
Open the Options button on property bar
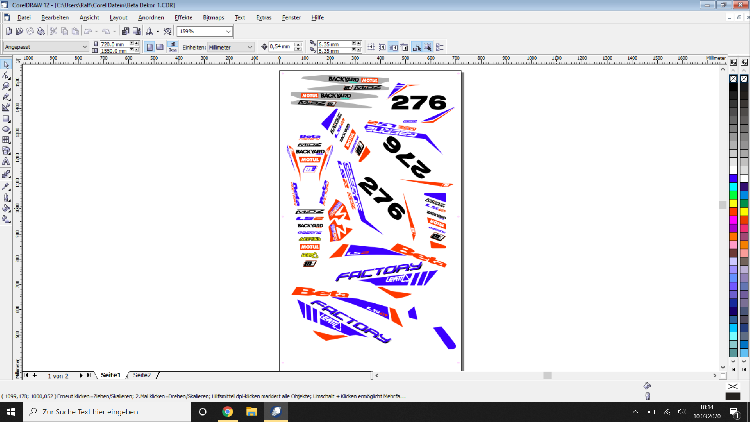pyautogui.click(x=440, y=47)
